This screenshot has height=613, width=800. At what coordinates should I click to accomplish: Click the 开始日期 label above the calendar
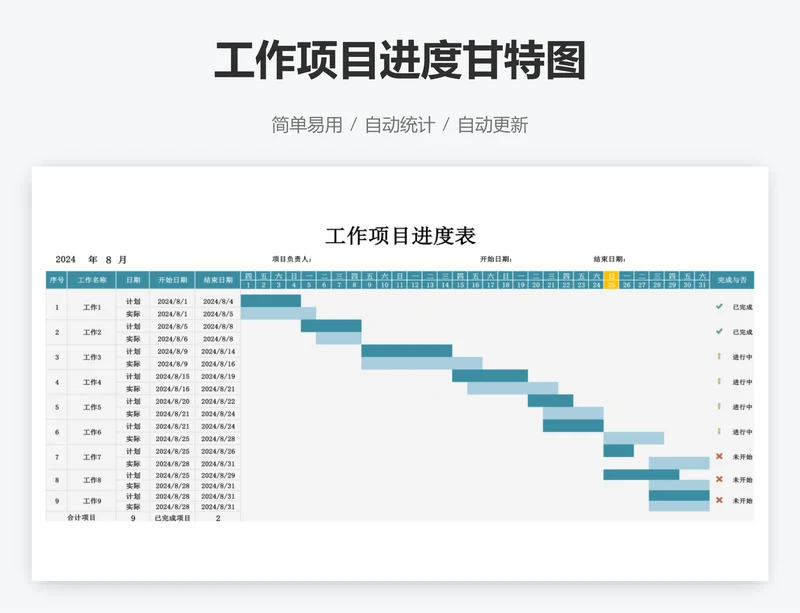coord(496,259)
